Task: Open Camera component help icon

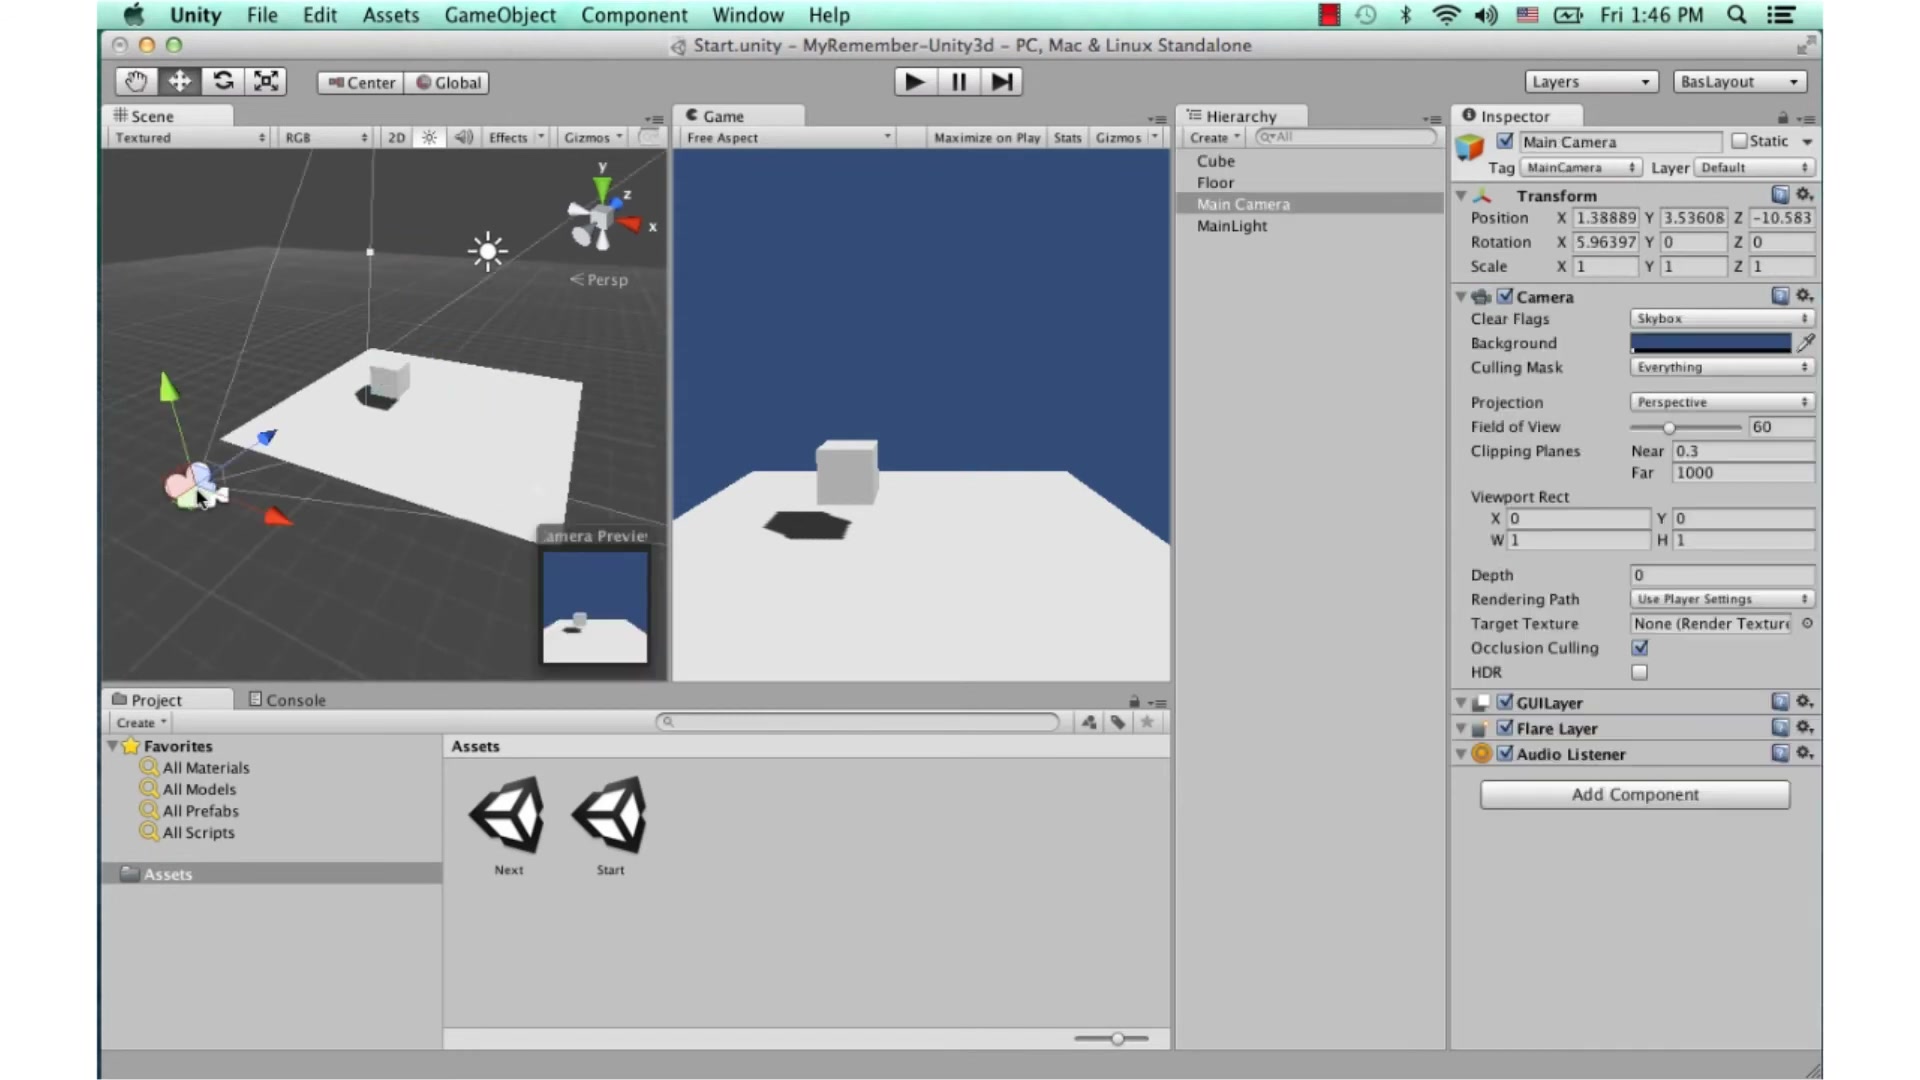Action: pyautogui.click(x=1780, y=296)
